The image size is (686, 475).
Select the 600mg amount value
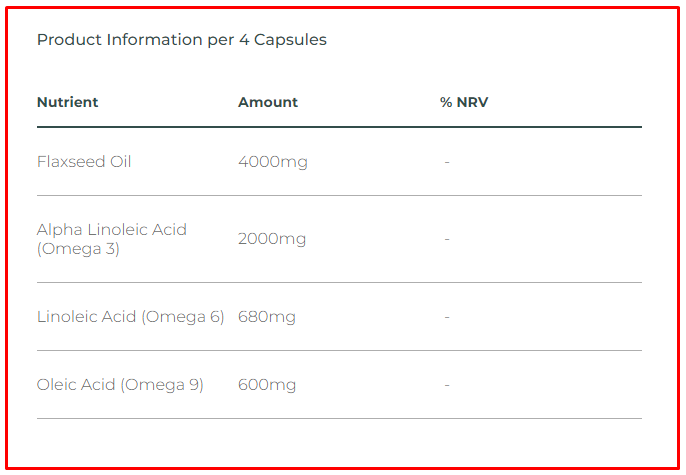click(267, 385)
